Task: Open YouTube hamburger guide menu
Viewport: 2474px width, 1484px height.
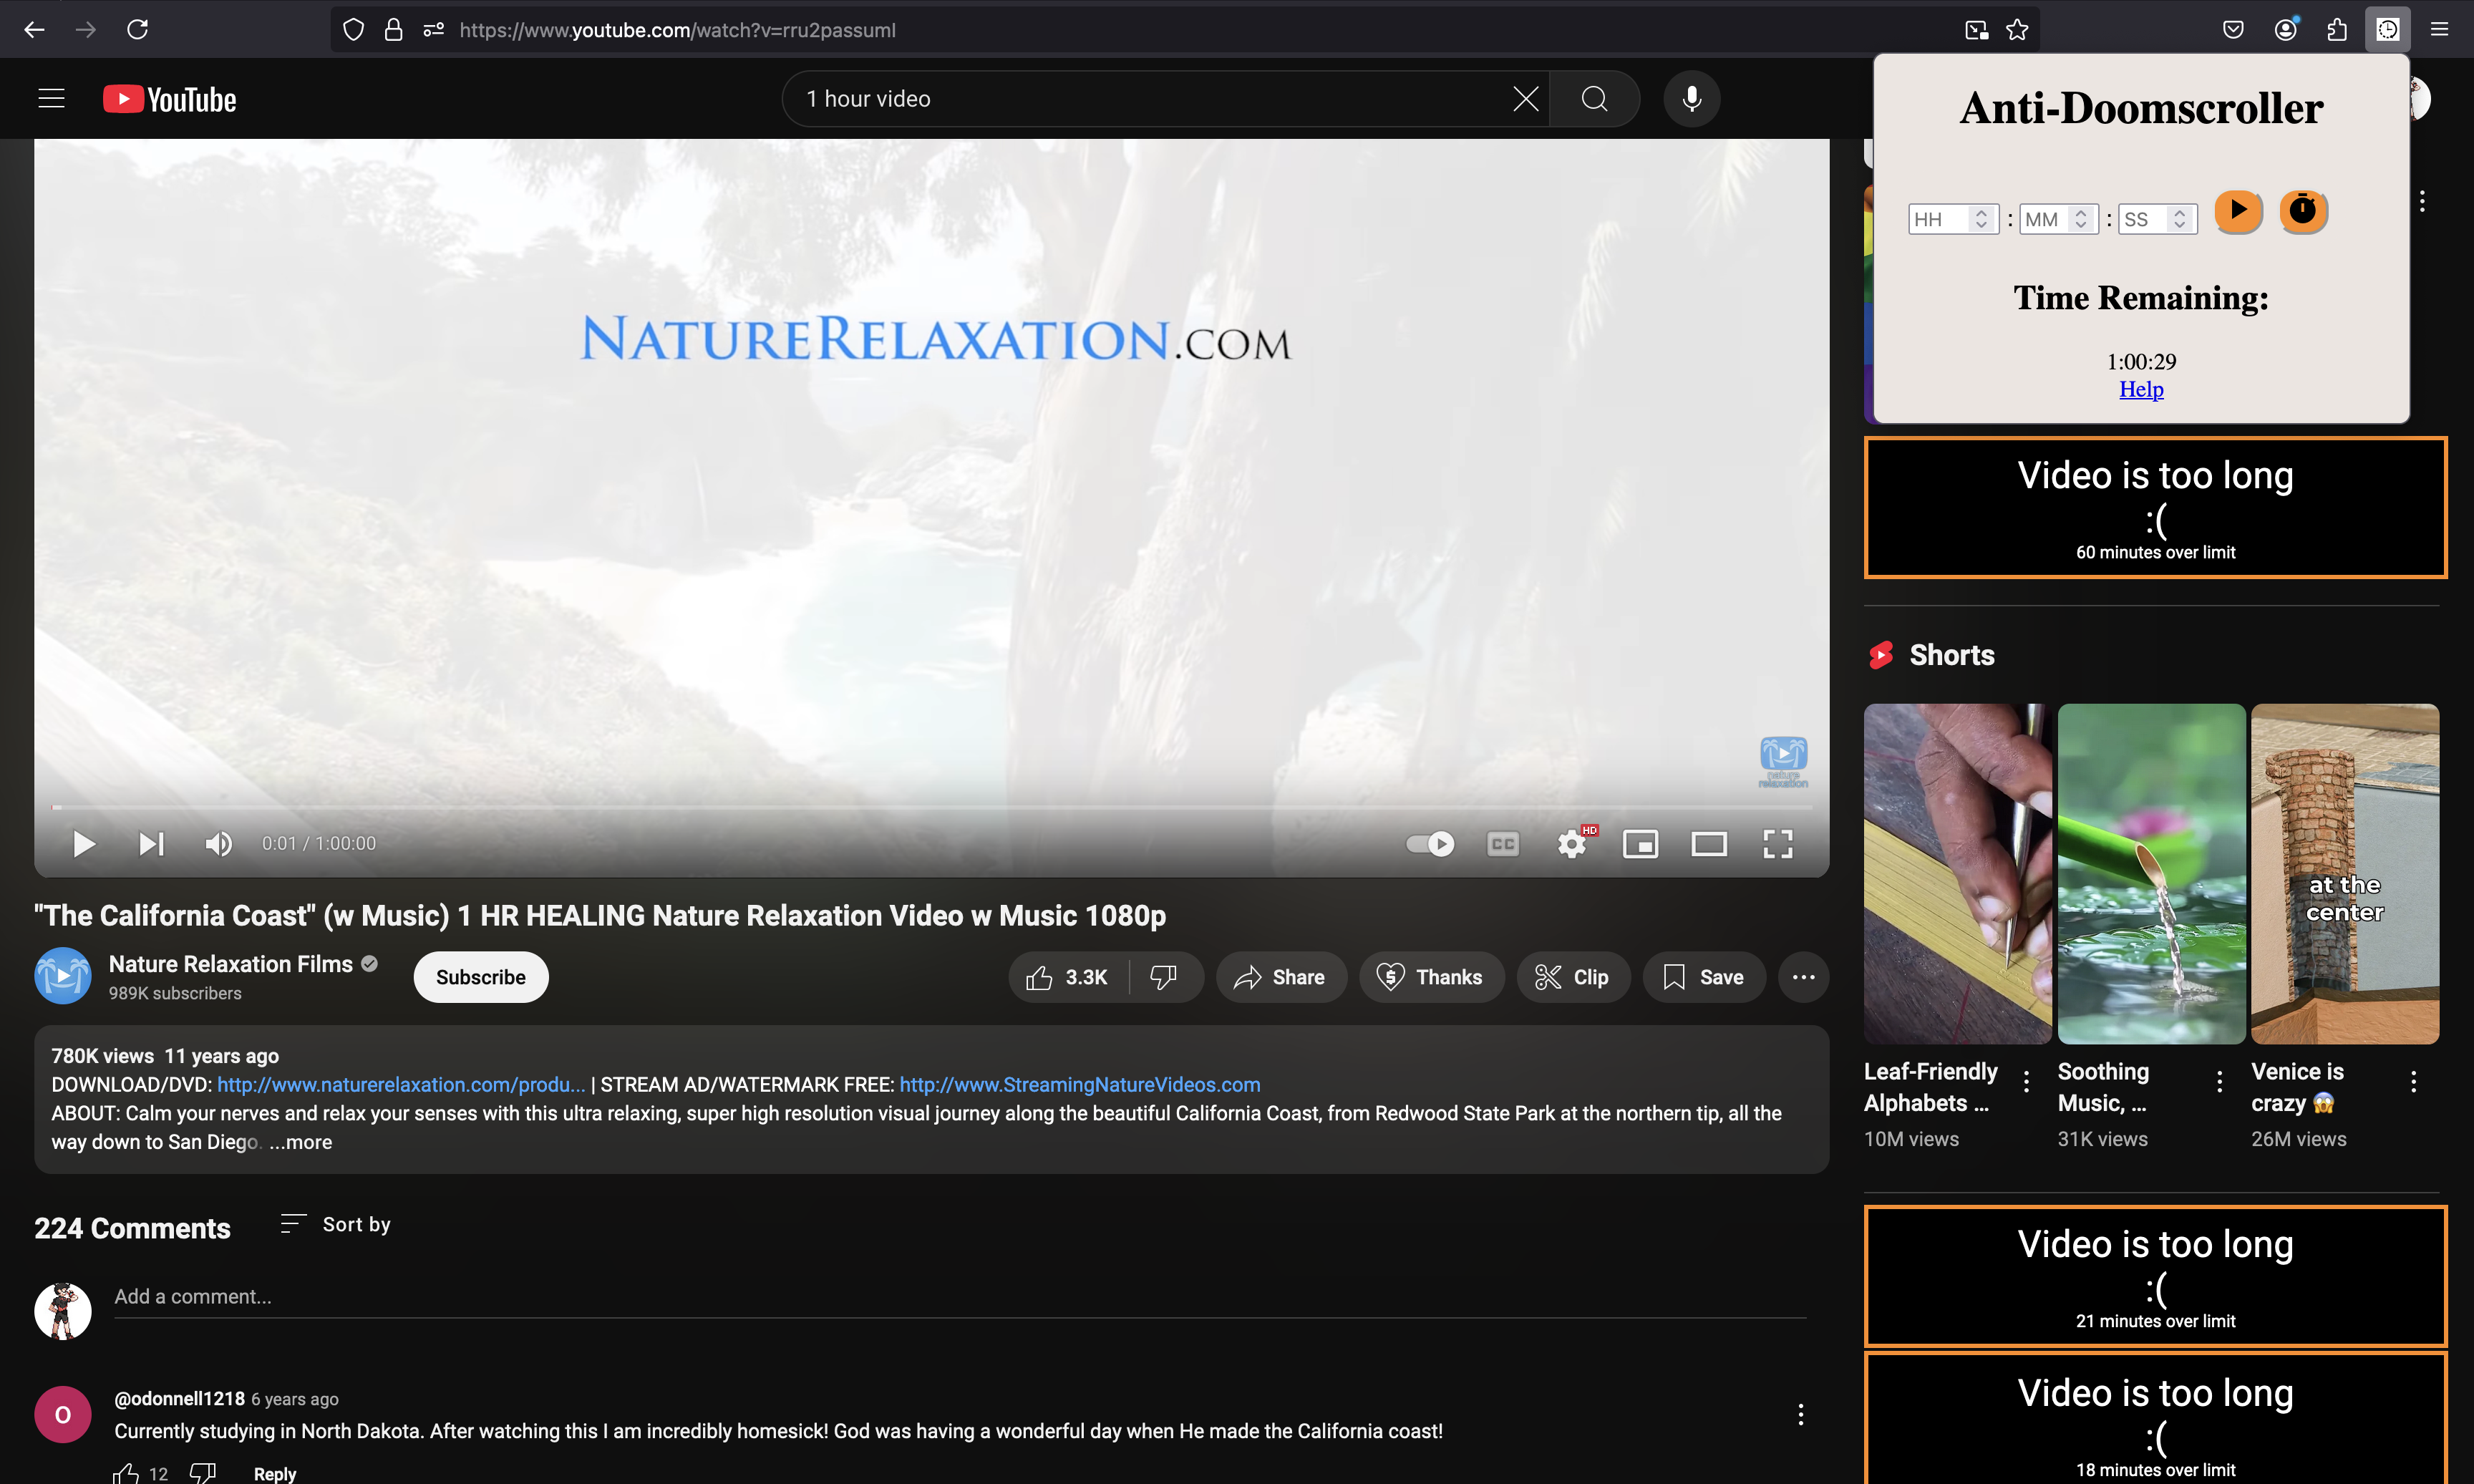Action: point(51,99)
